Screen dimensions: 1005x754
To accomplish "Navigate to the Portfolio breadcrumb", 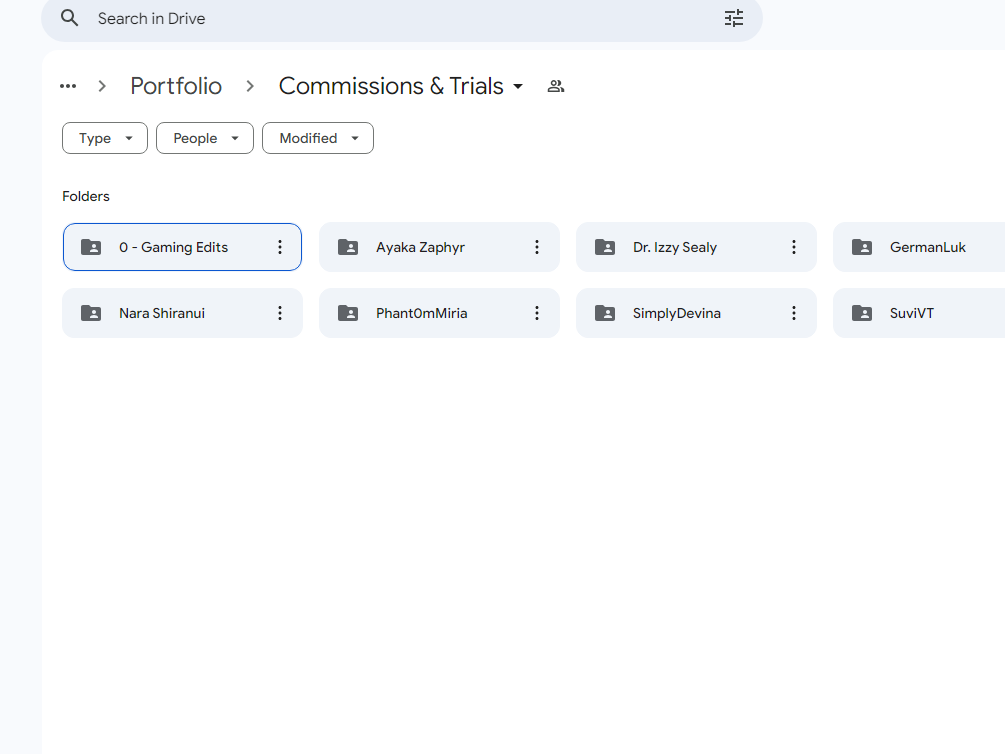I will pyautogui.click(x=176, y=86).
